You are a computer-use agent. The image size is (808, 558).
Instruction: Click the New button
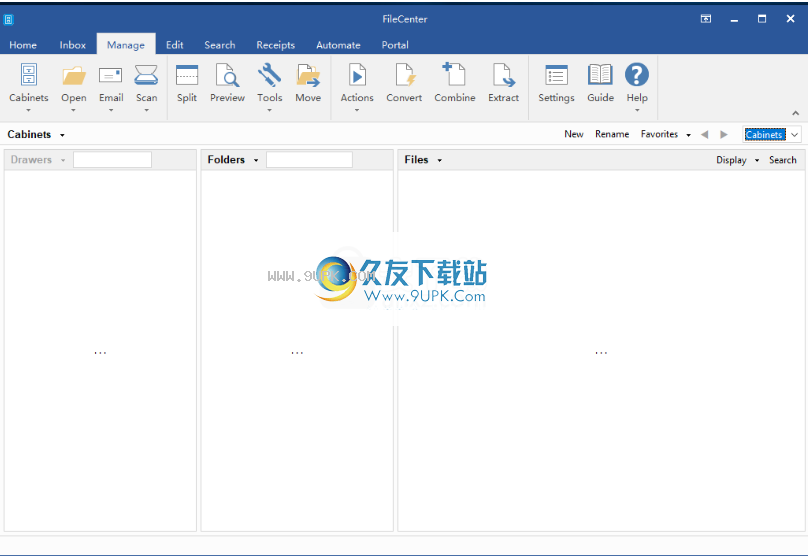tap(574, 134)
